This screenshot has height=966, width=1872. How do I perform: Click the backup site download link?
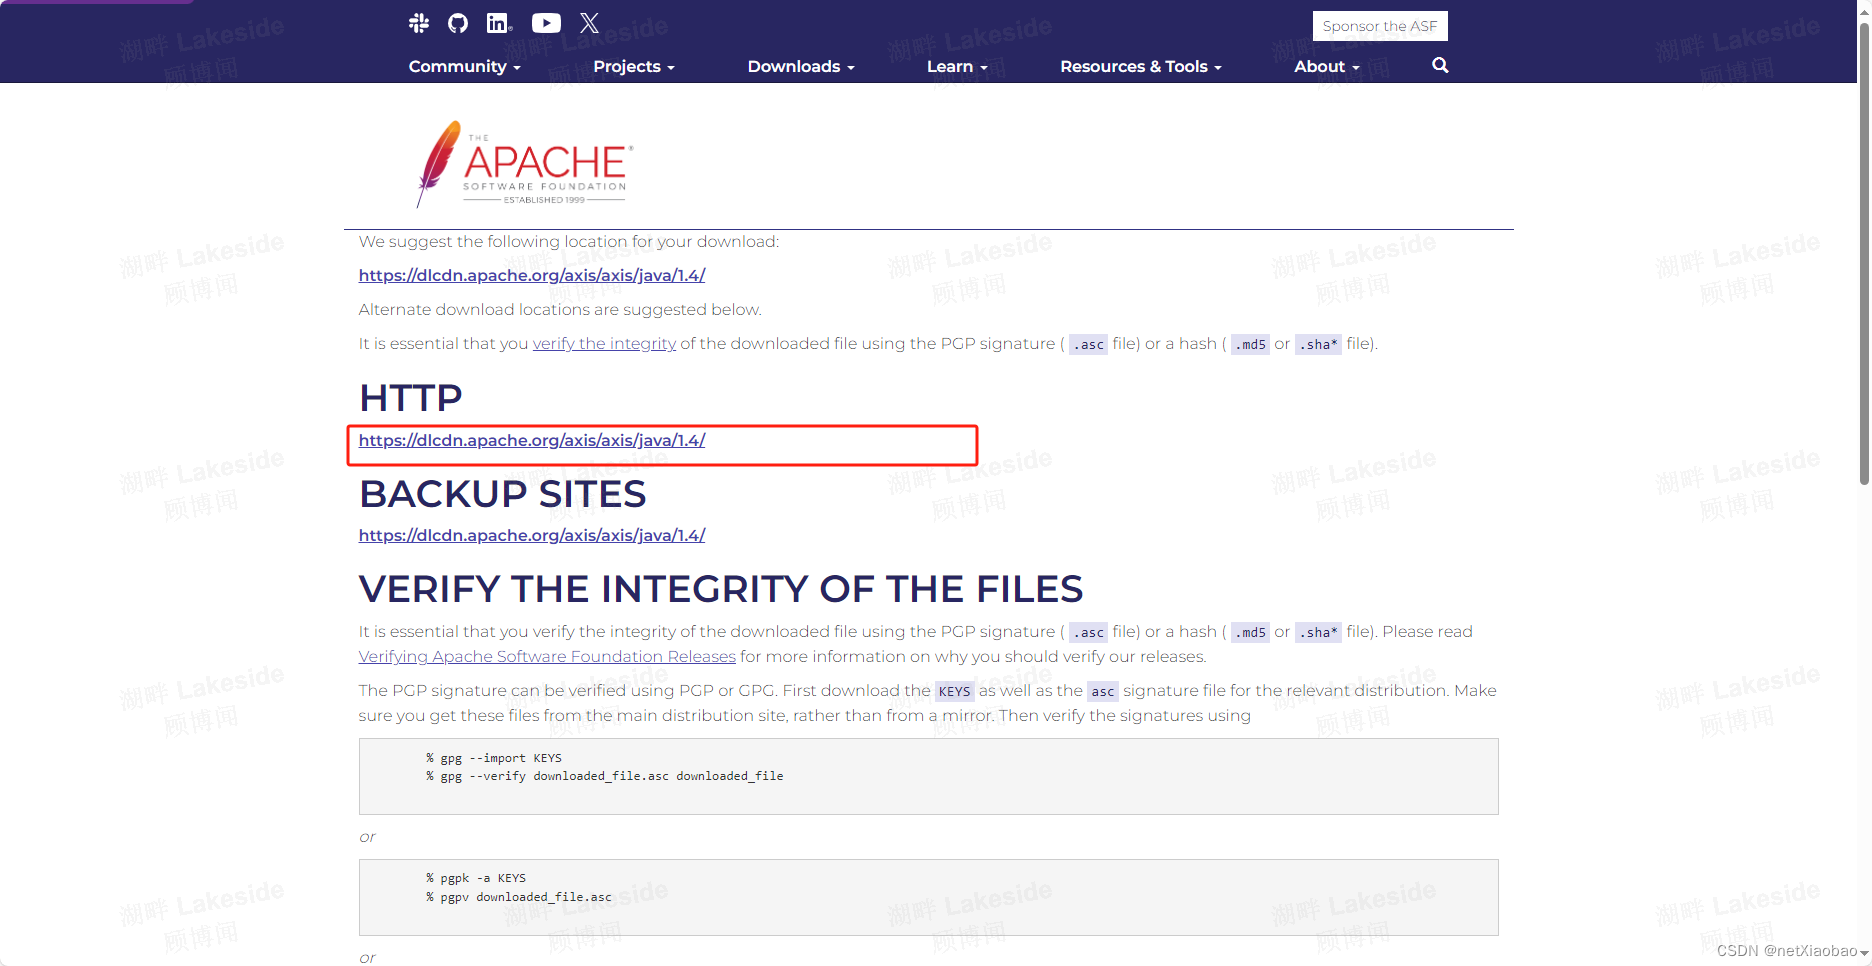click(531, 535)
